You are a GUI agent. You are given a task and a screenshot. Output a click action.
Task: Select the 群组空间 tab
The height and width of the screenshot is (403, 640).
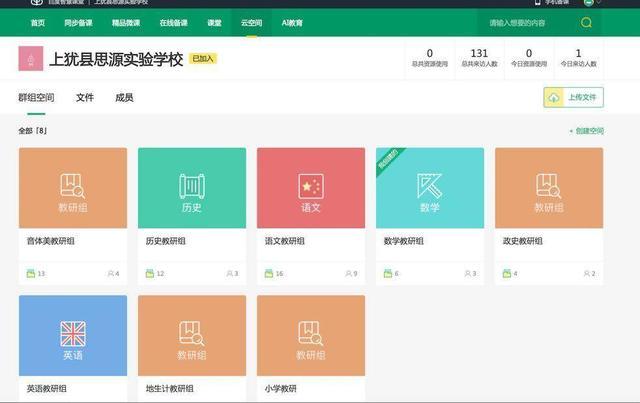click(36, 98)
